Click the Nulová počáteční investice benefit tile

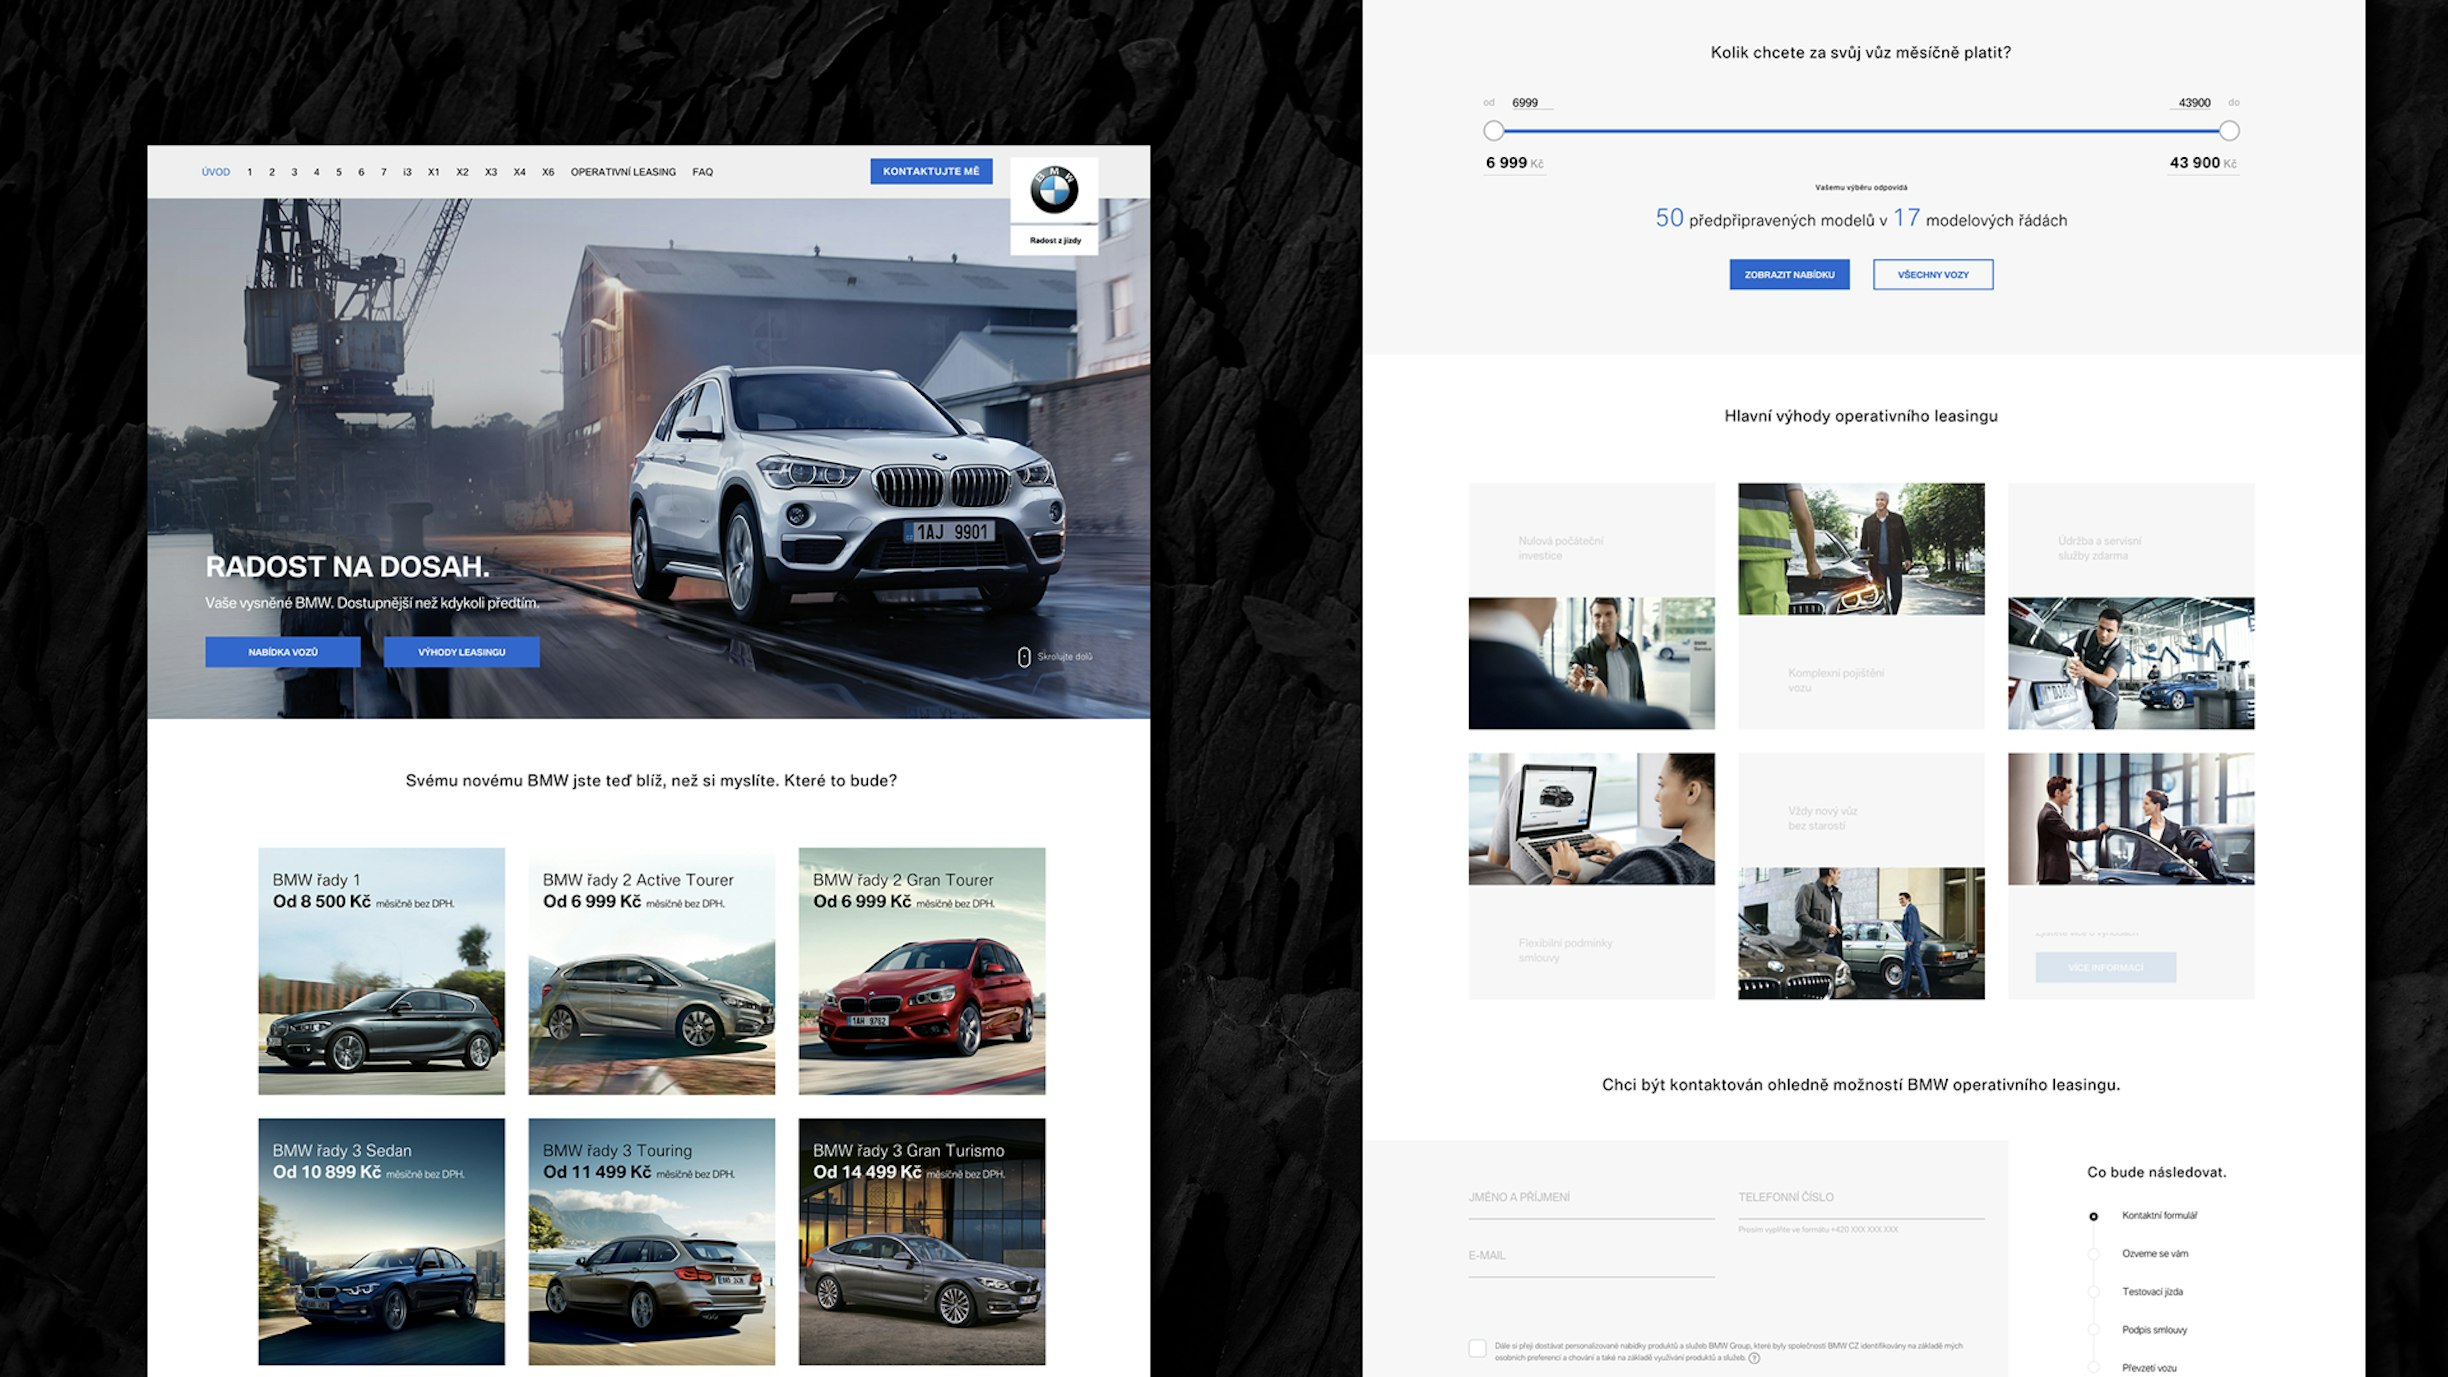point(1591,606)
